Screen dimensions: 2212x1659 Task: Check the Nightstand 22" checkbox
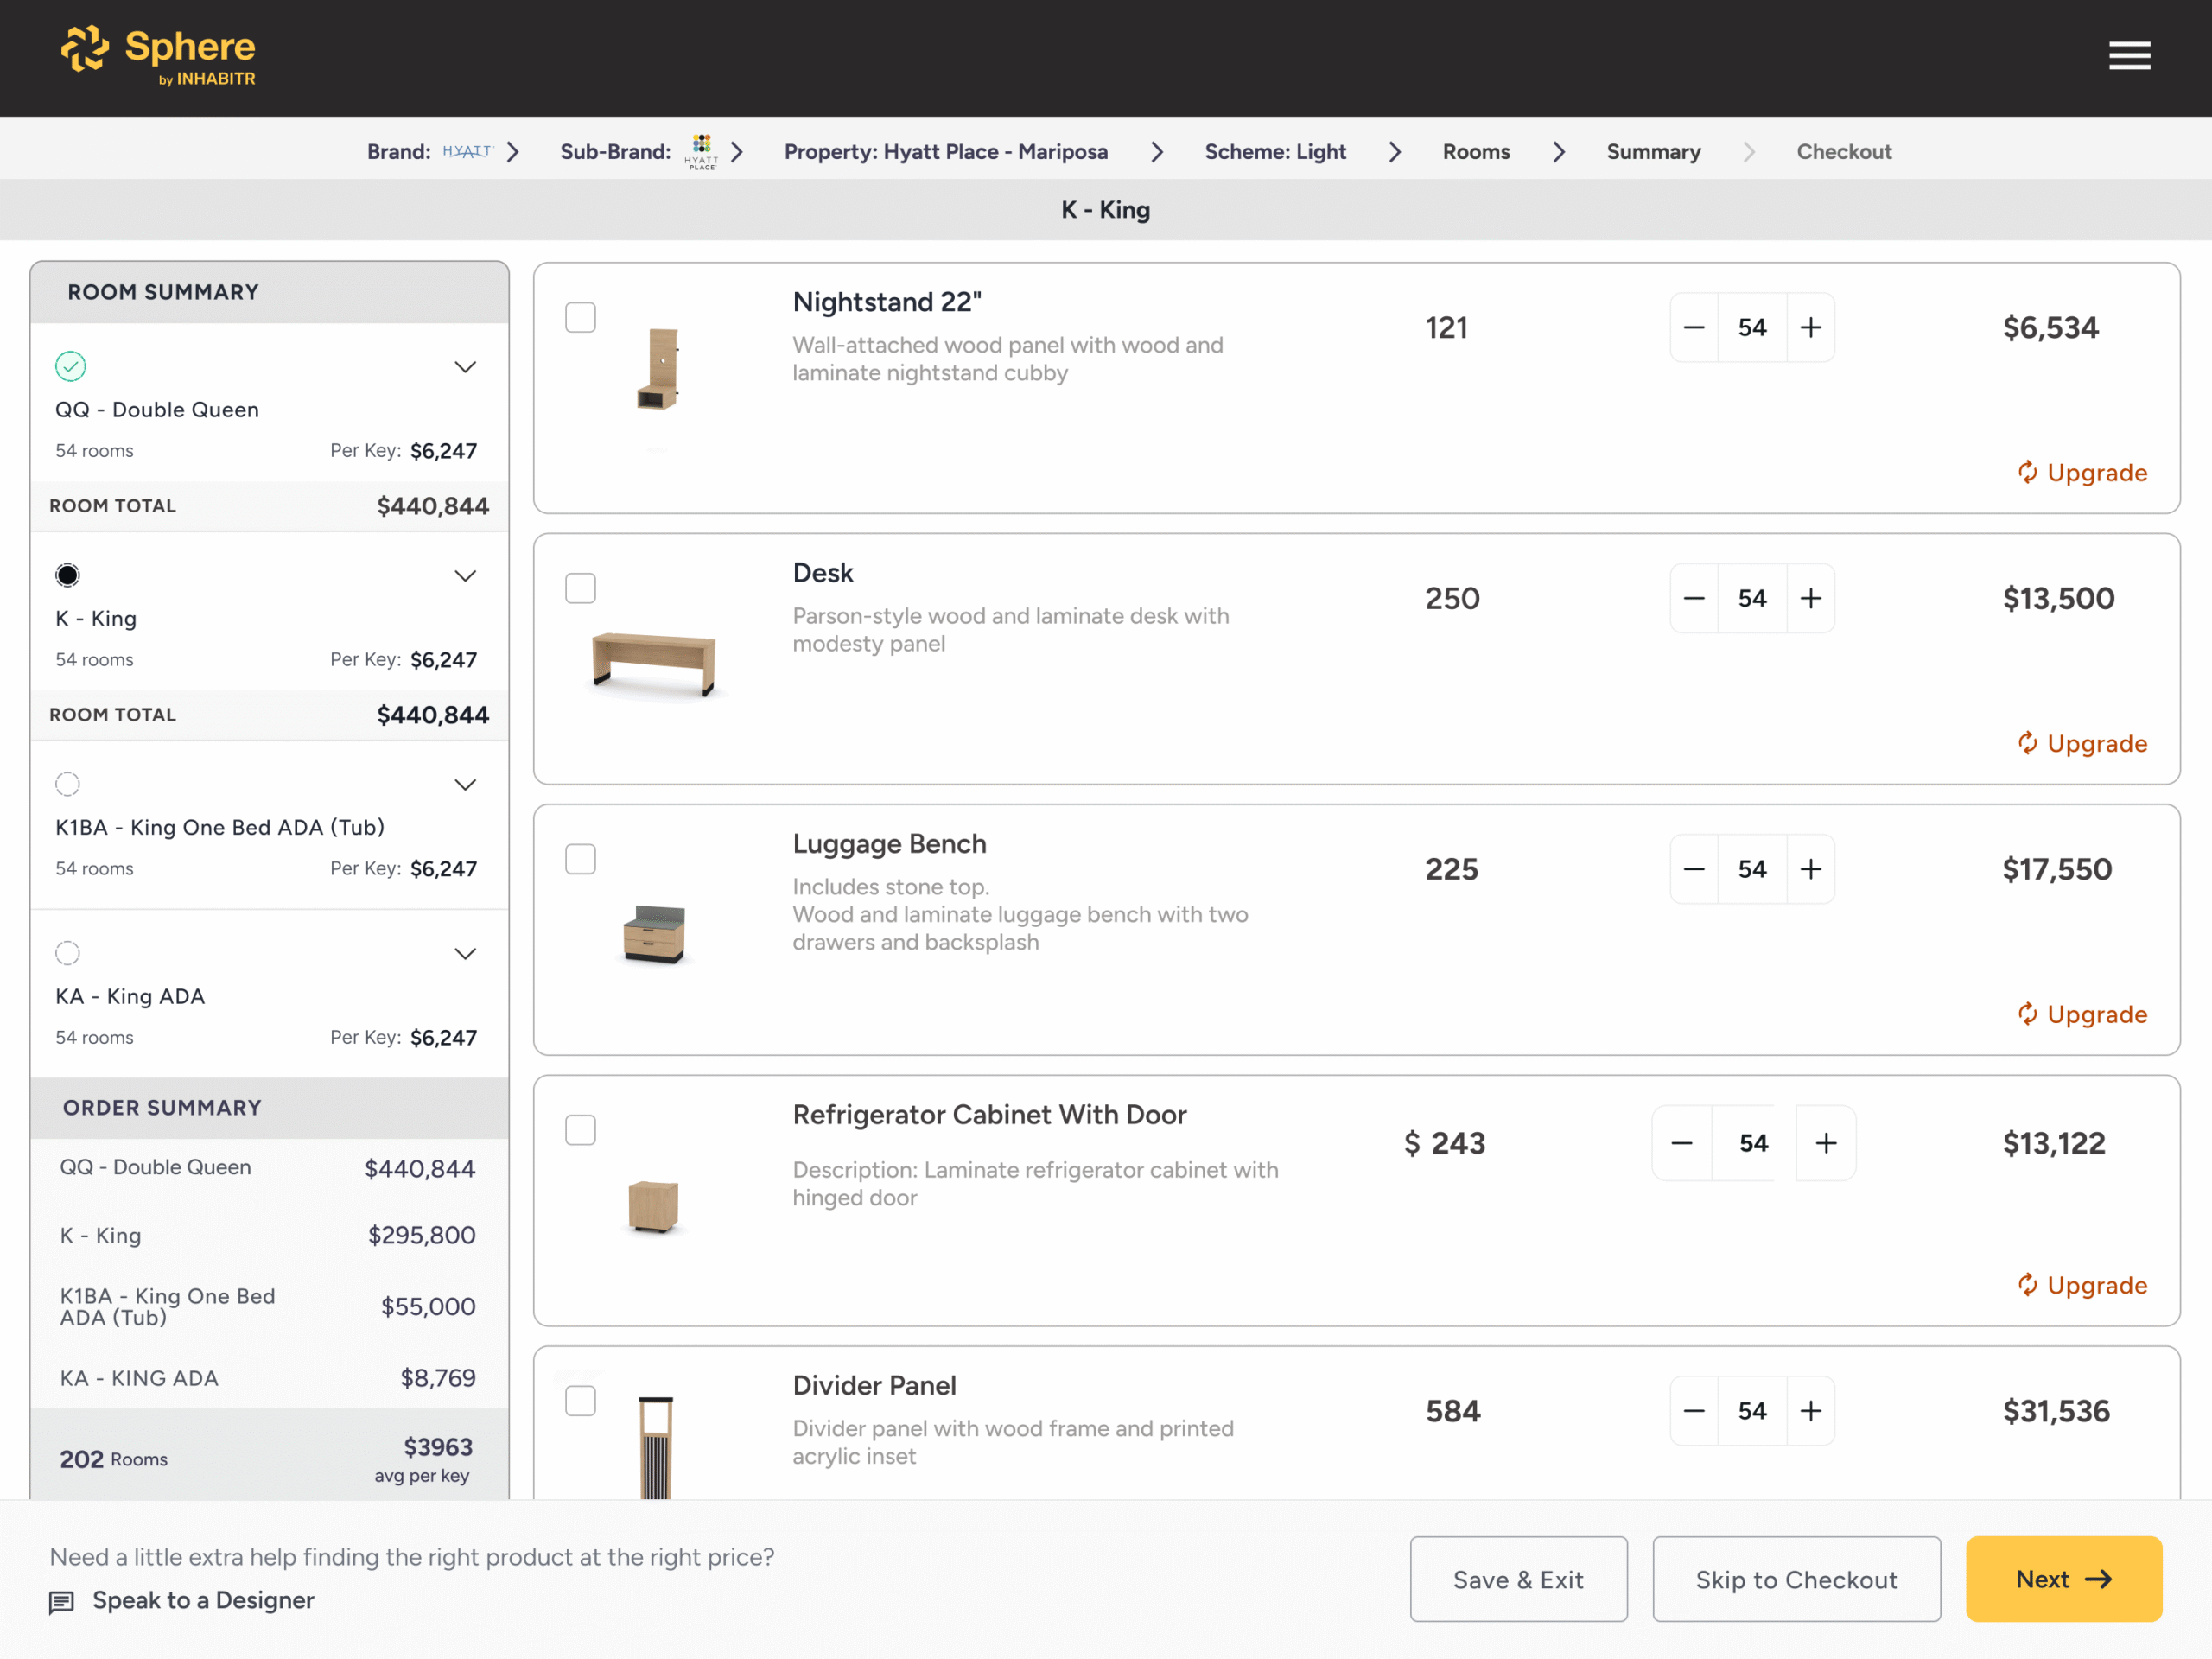580,318
